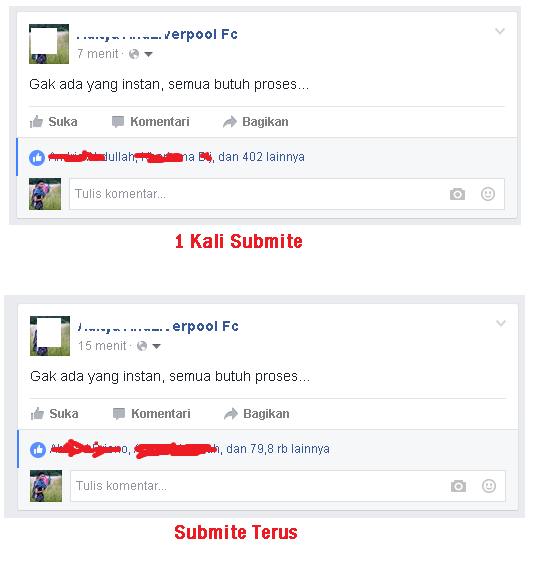Click the camera icon in the bottom comment box
537x562 pixels.
click(x=458, y=486)
